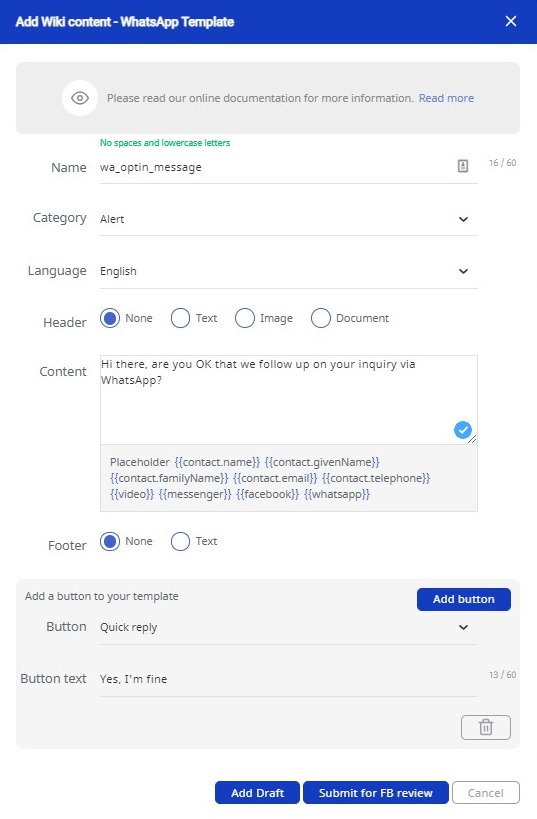
Task: Insert the {{contact.email}} placeholder
Action: 275,478
